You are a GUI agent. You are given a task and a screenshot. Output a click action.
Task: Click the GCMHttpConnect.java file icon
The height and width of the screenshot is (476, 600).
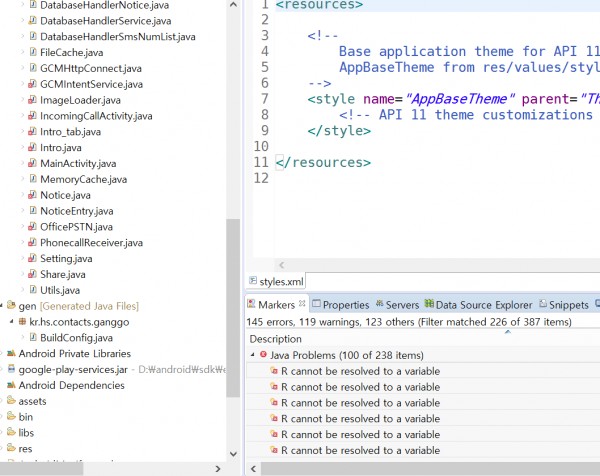point(33,68)
